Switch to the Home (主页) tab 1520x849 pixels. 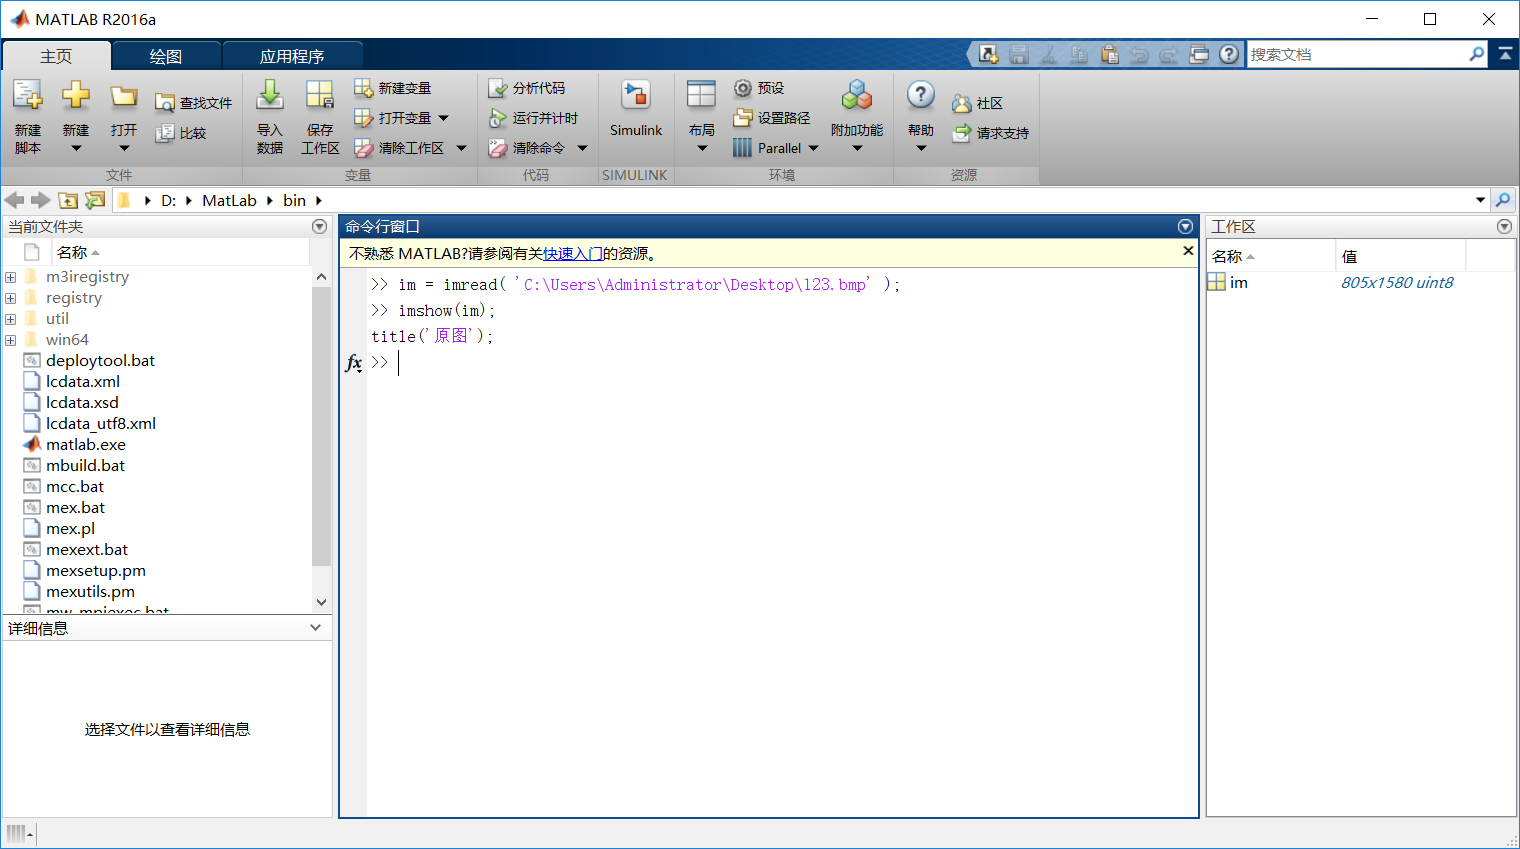point(56,56)
